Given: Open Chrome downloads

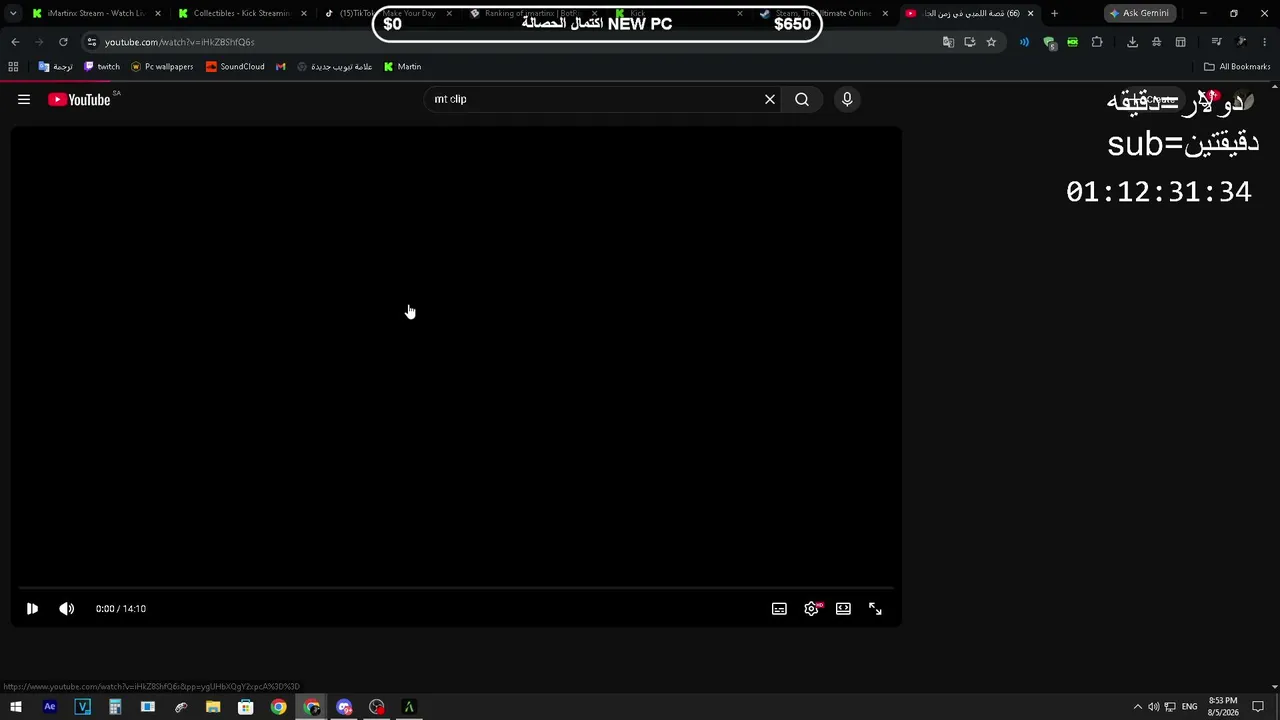Looking at the screenshot, I should (1132, 42).
